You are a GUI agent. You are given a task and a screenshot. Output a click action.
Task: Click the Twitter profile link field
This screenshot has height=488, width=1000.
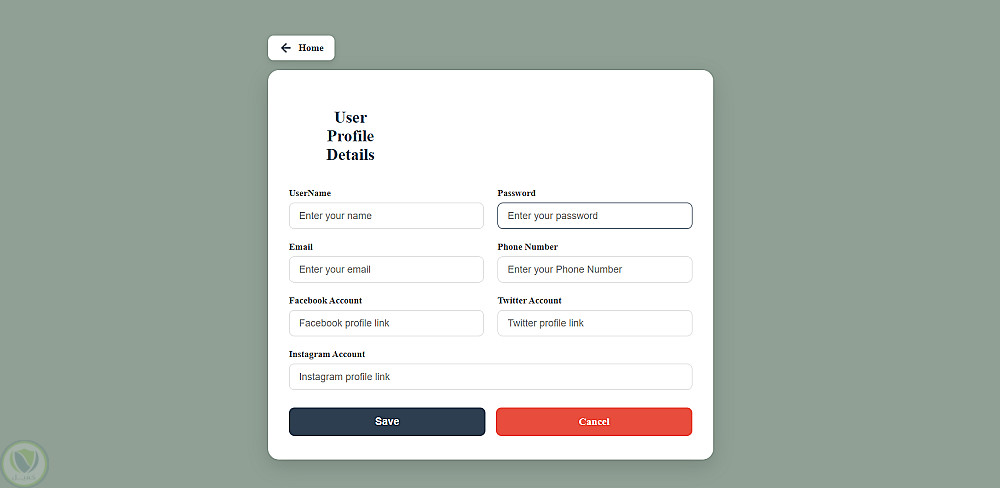pyautogui.click(x=595, y=323)
